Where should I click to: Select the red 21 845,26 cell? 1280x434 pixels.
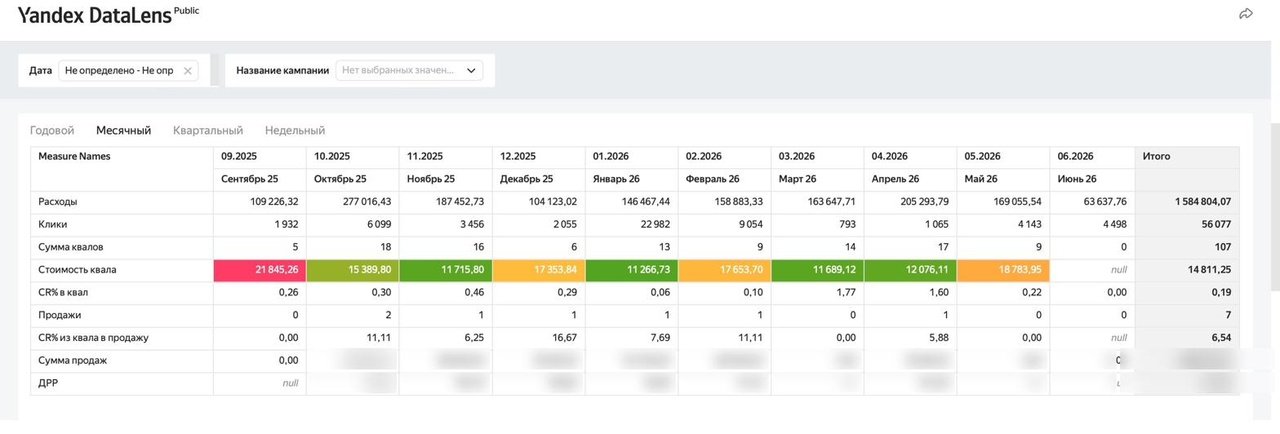[259, 270]
